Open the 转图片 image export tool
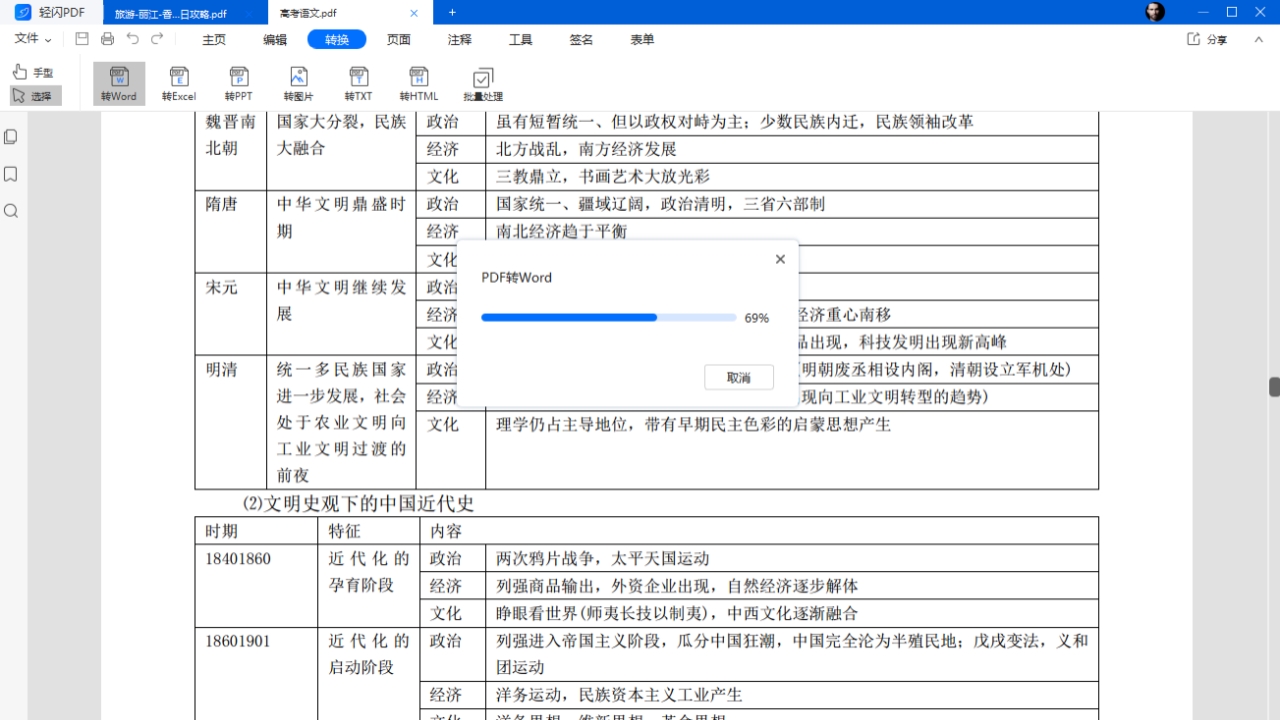 click(x=298, y=83)
